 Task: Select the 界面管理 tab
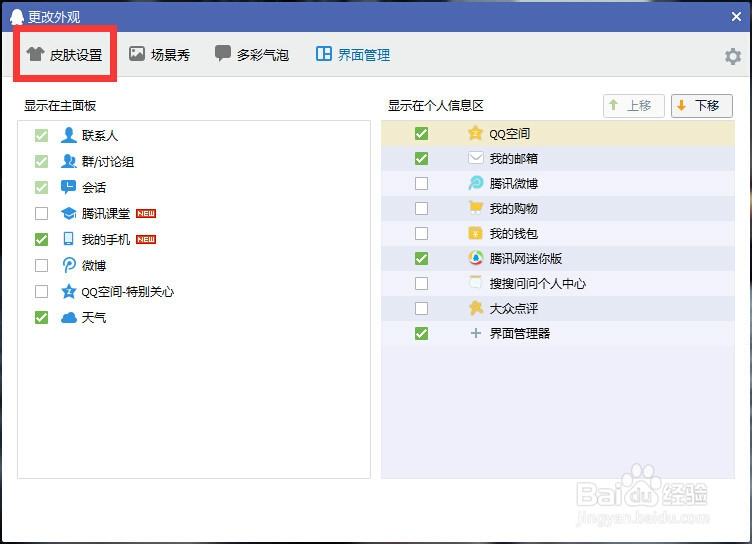coord(352,55)
